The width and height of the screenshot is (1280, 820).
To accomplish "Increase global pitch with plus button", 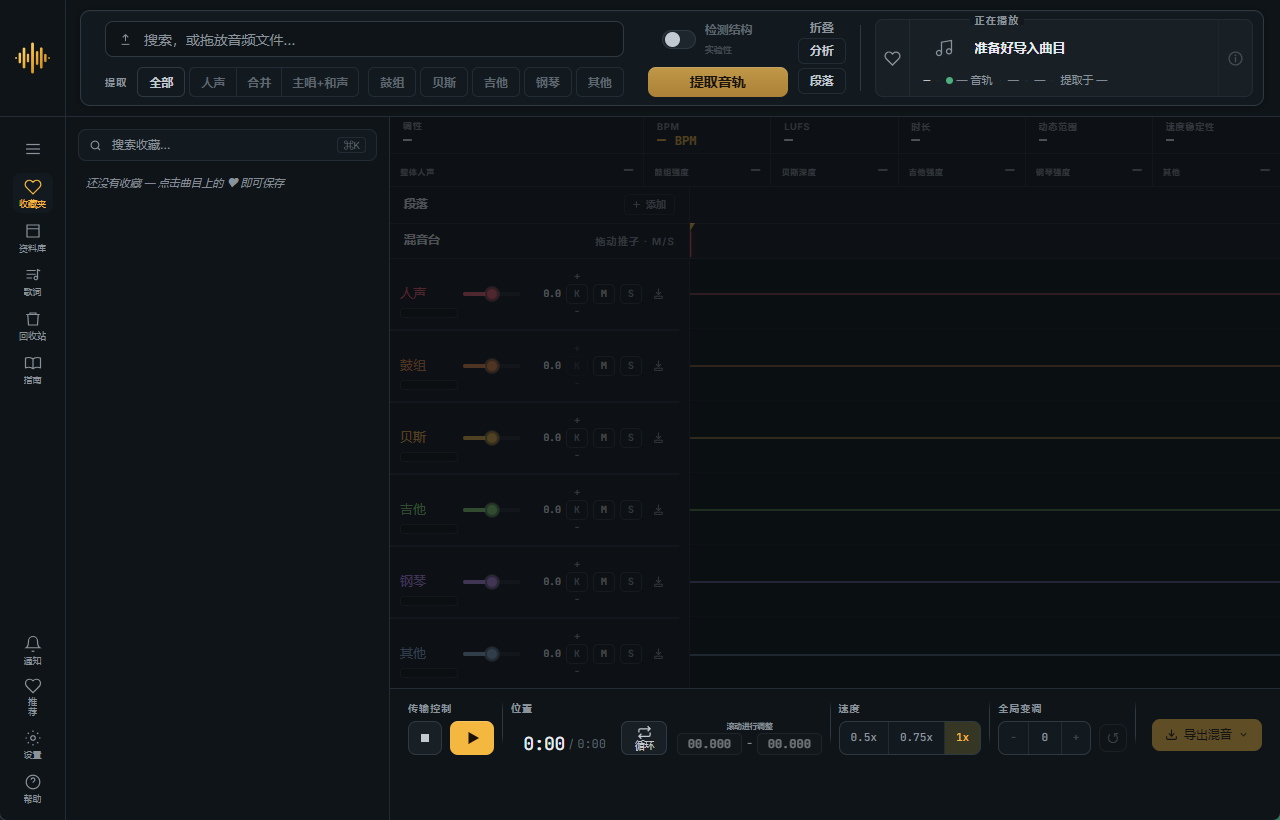I will 1076,738.
